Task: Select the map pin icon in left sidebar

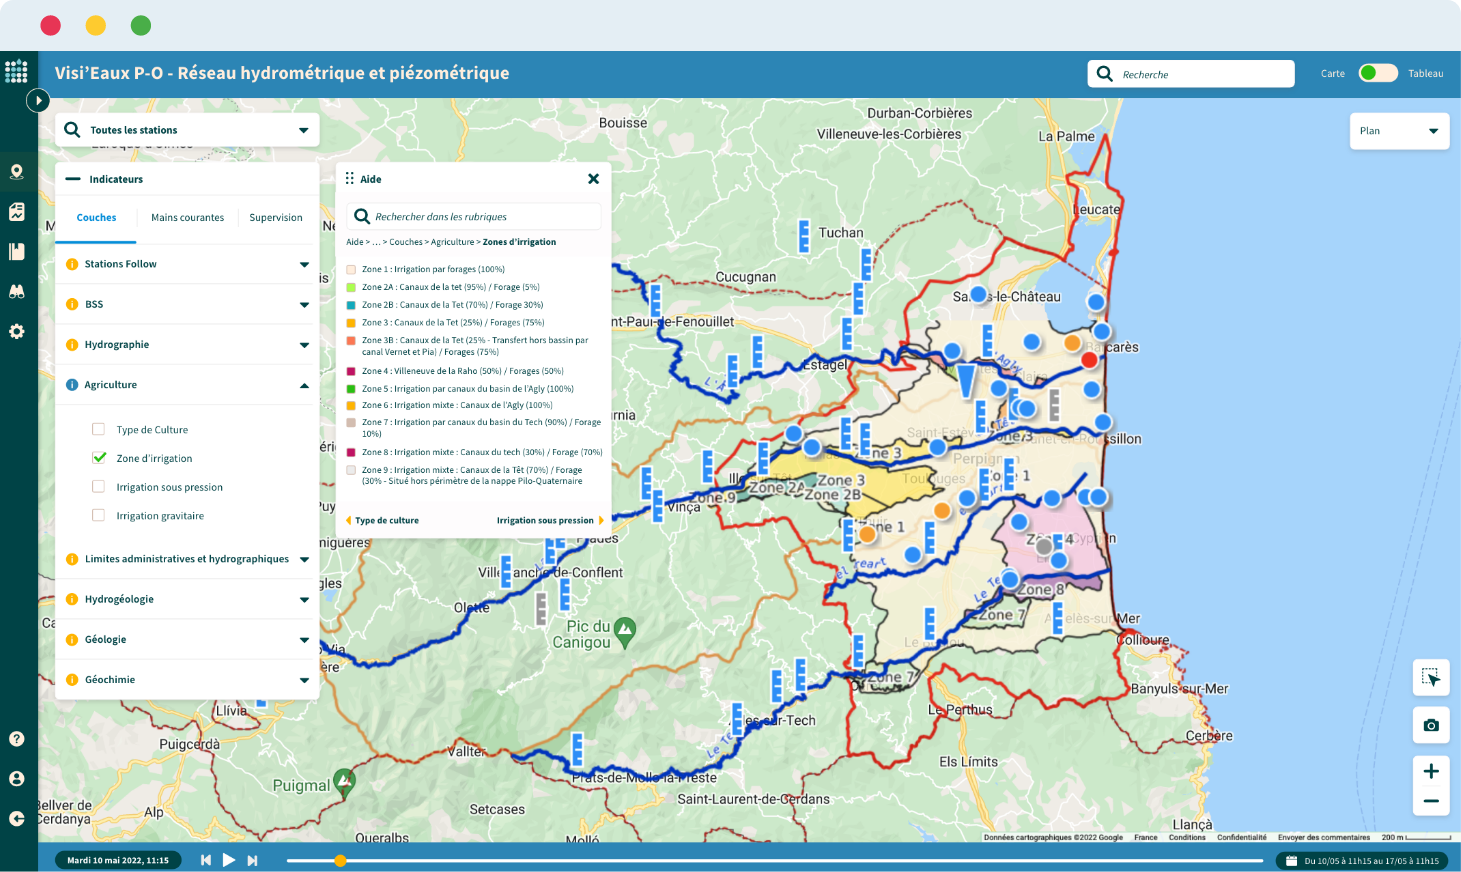Action: coord(17,172)
